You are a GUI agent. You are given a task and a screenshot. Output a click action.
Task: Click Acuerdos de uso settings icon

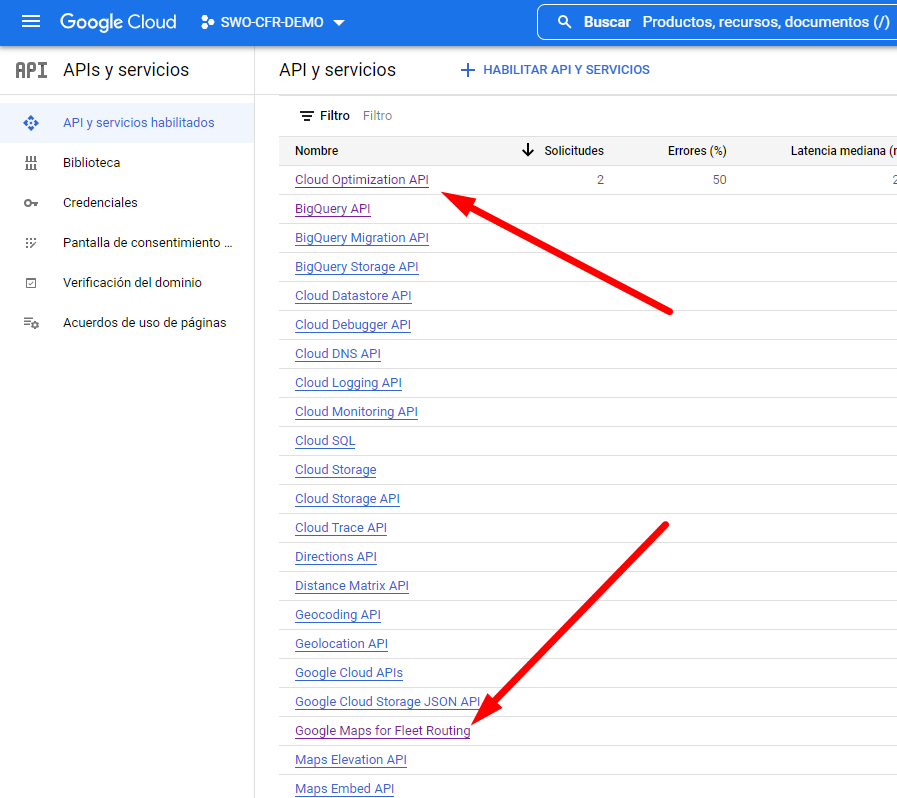click(31, 323)
